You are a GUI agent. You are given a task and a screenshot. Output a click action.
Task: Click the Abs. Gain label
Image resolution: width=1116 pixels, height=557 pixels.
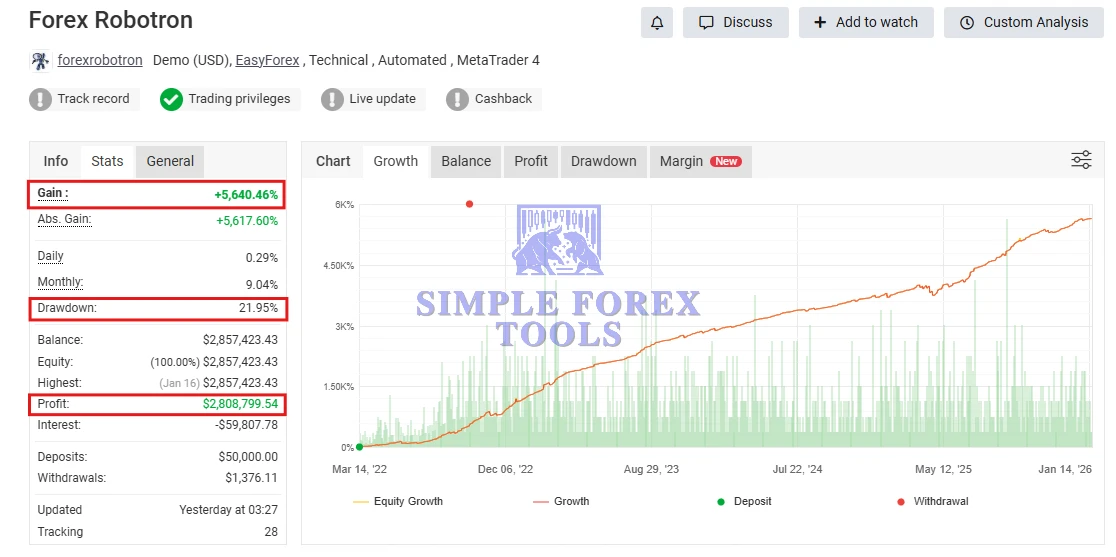pos(65,220)
